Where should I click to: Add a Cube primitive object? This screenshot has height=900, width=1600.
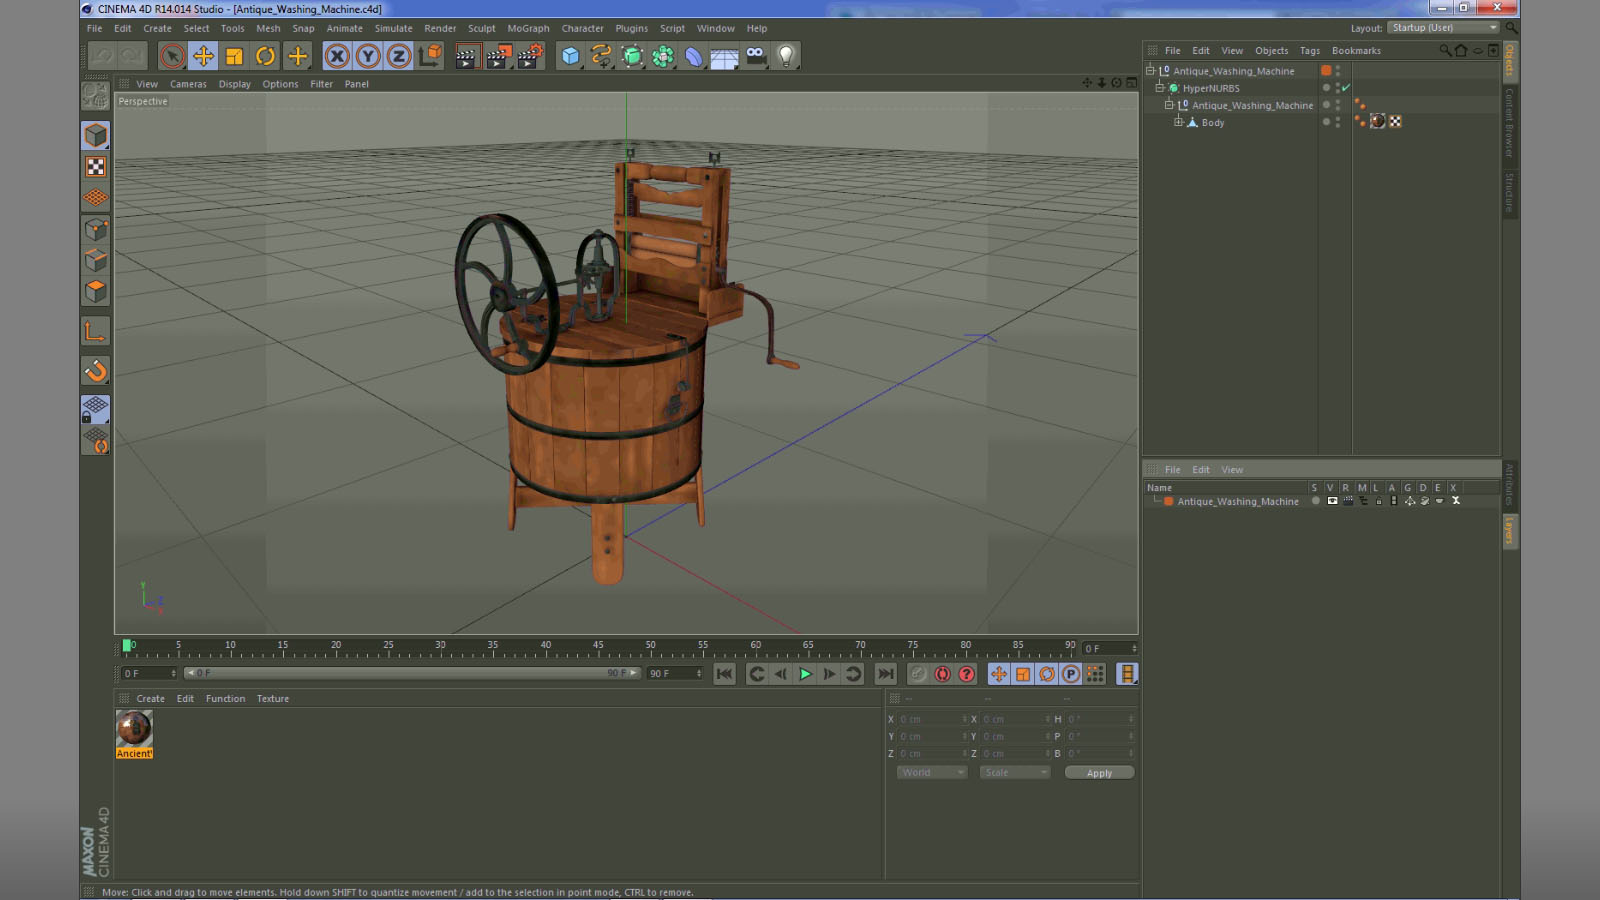point(570,56)
